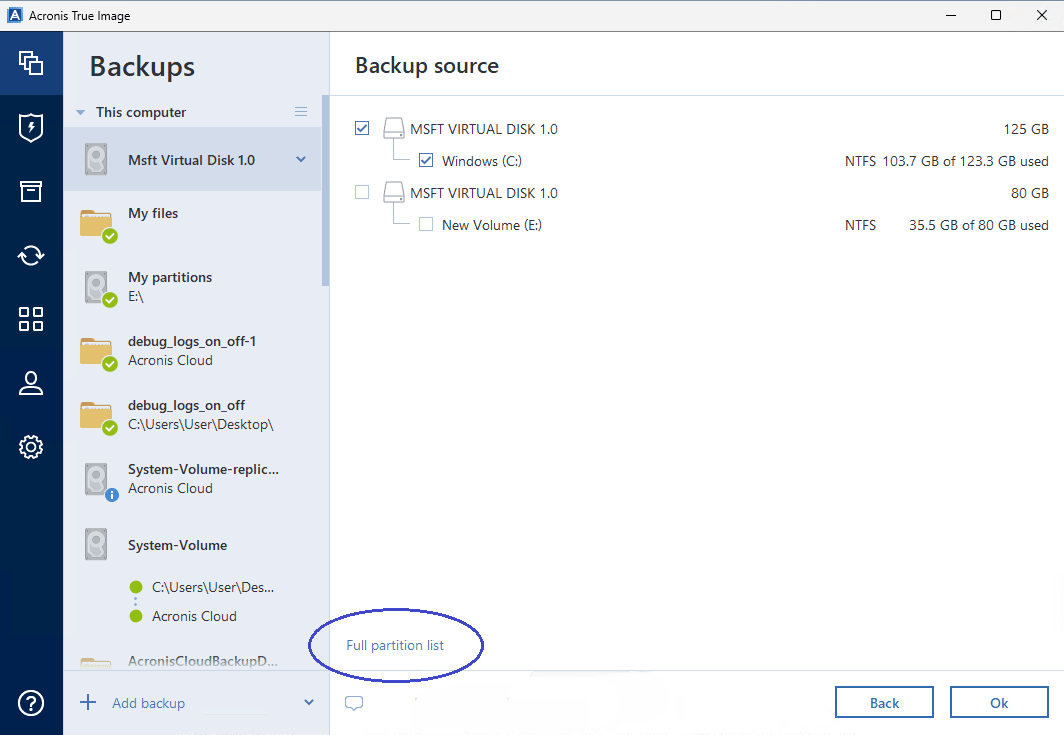Uncheck the Windows (C:) partition

pos(426,160)
